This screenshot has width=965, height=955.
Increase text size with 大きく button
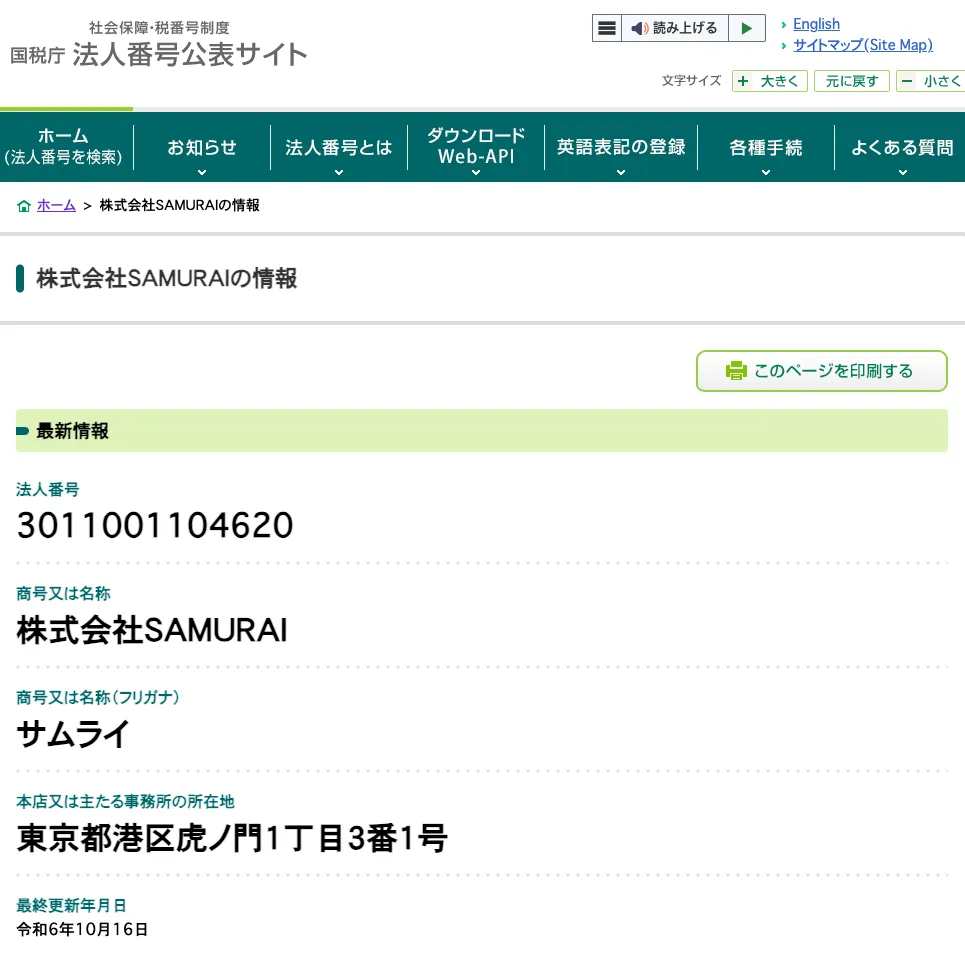click(x=769, y=81)
